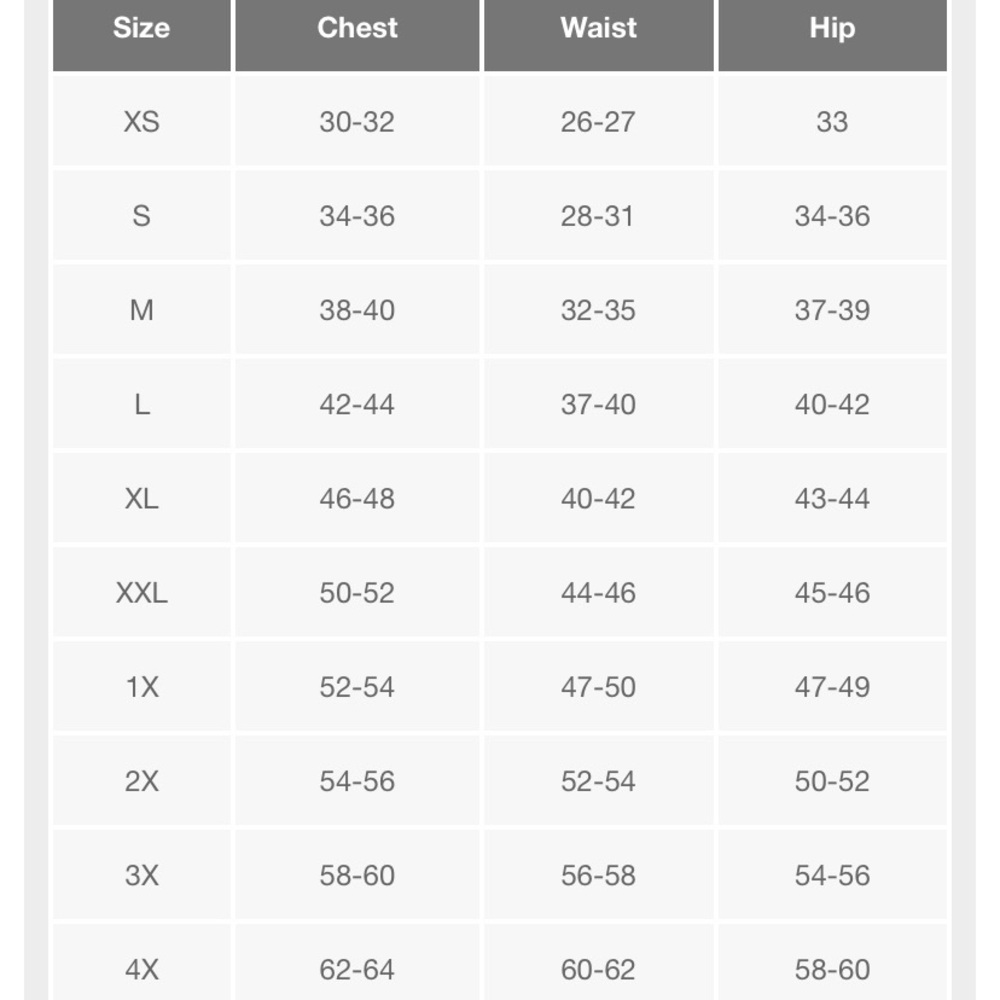Click the 1X size row label
The image size is (1000, 1000).
[x=142, y=687]
